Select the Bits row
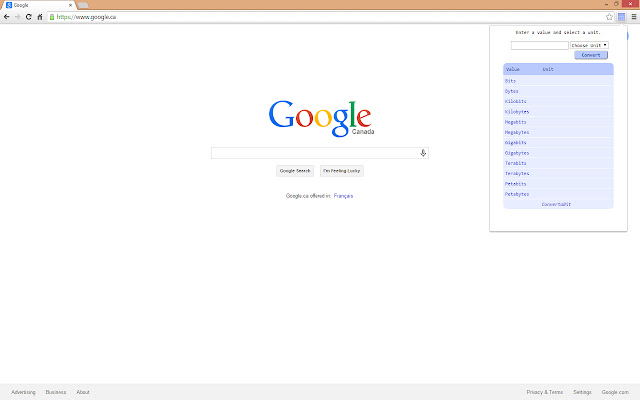This screenshot has width=640, height=400. pyautogui.click(x=558, y=81)
